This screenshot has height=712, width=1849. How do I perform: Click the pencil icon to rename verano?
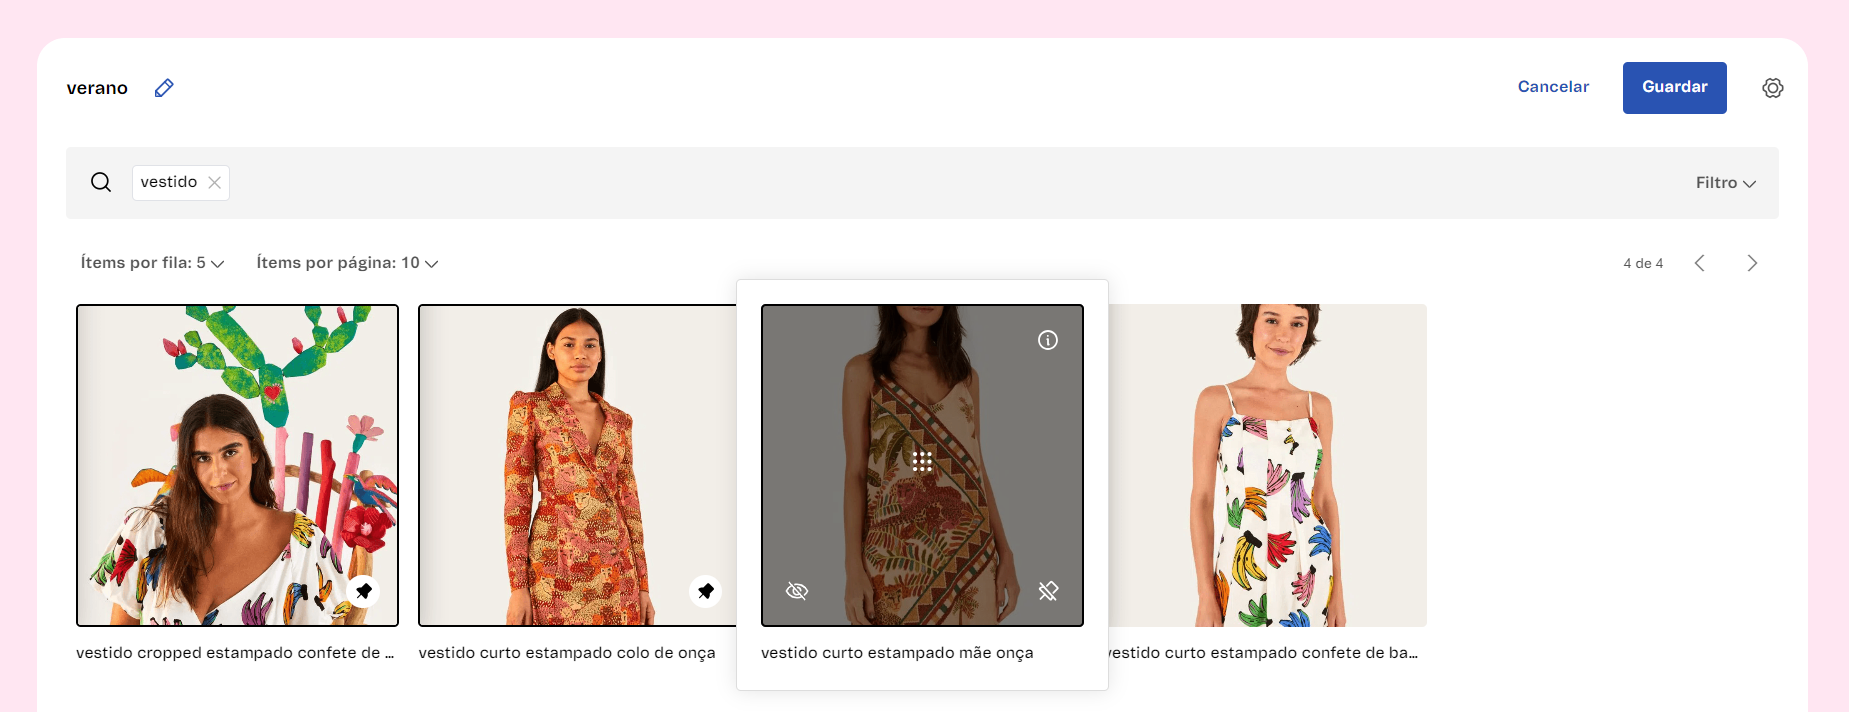(x=164, y=88)
